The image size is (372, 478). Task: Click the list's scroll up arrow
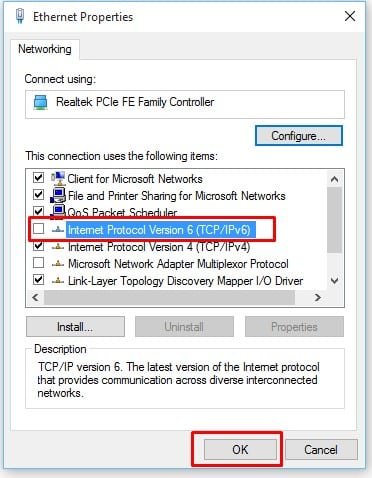[x=334, y=179]
